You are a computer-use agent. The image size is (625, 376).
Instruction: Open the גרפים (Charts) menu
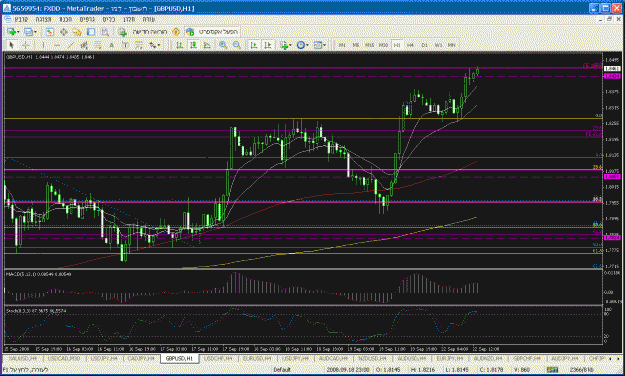(87, 19)
